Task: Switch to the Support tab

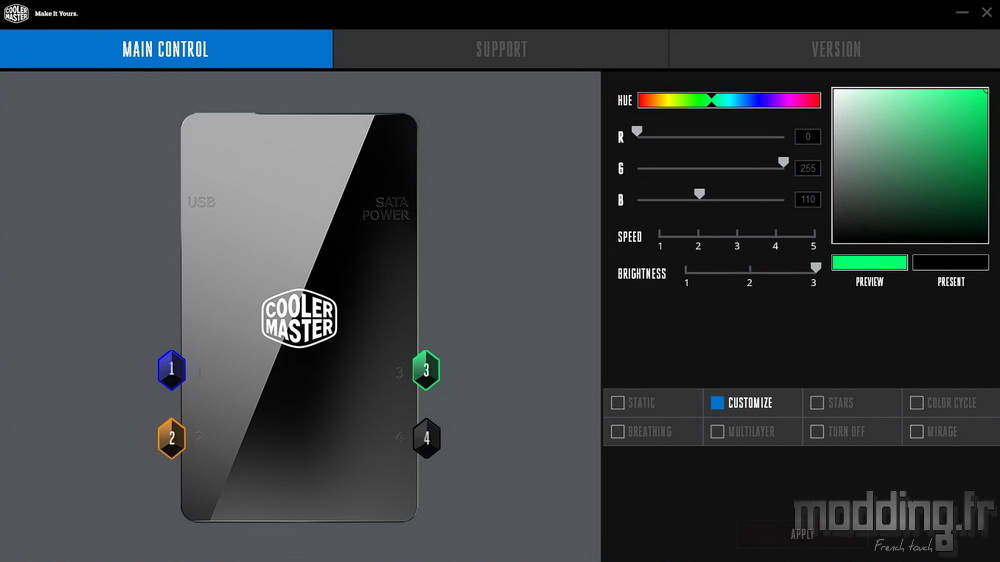Action: tap(501, 49)
